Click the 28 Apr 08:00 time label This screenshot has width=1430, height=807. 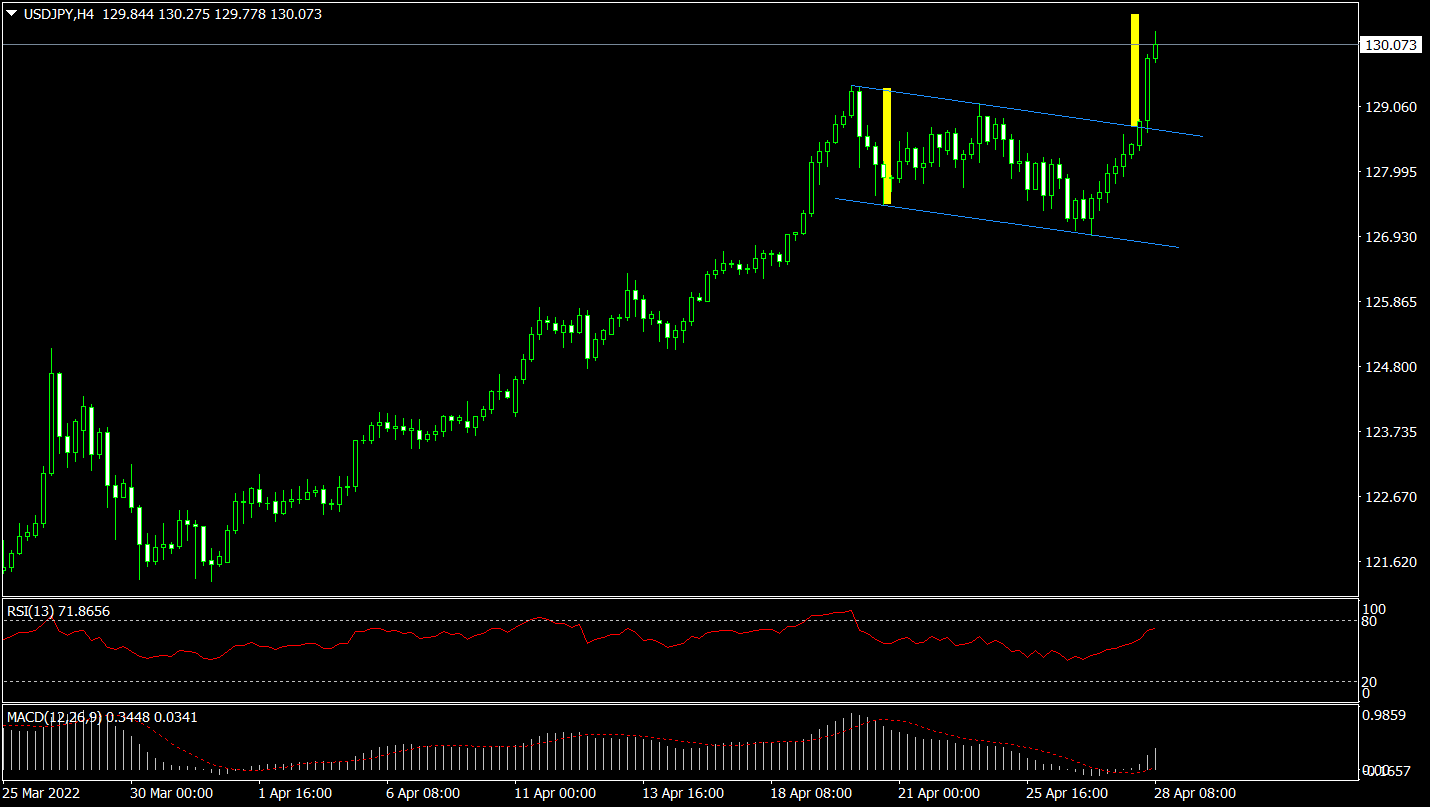tap(1195, 793)
